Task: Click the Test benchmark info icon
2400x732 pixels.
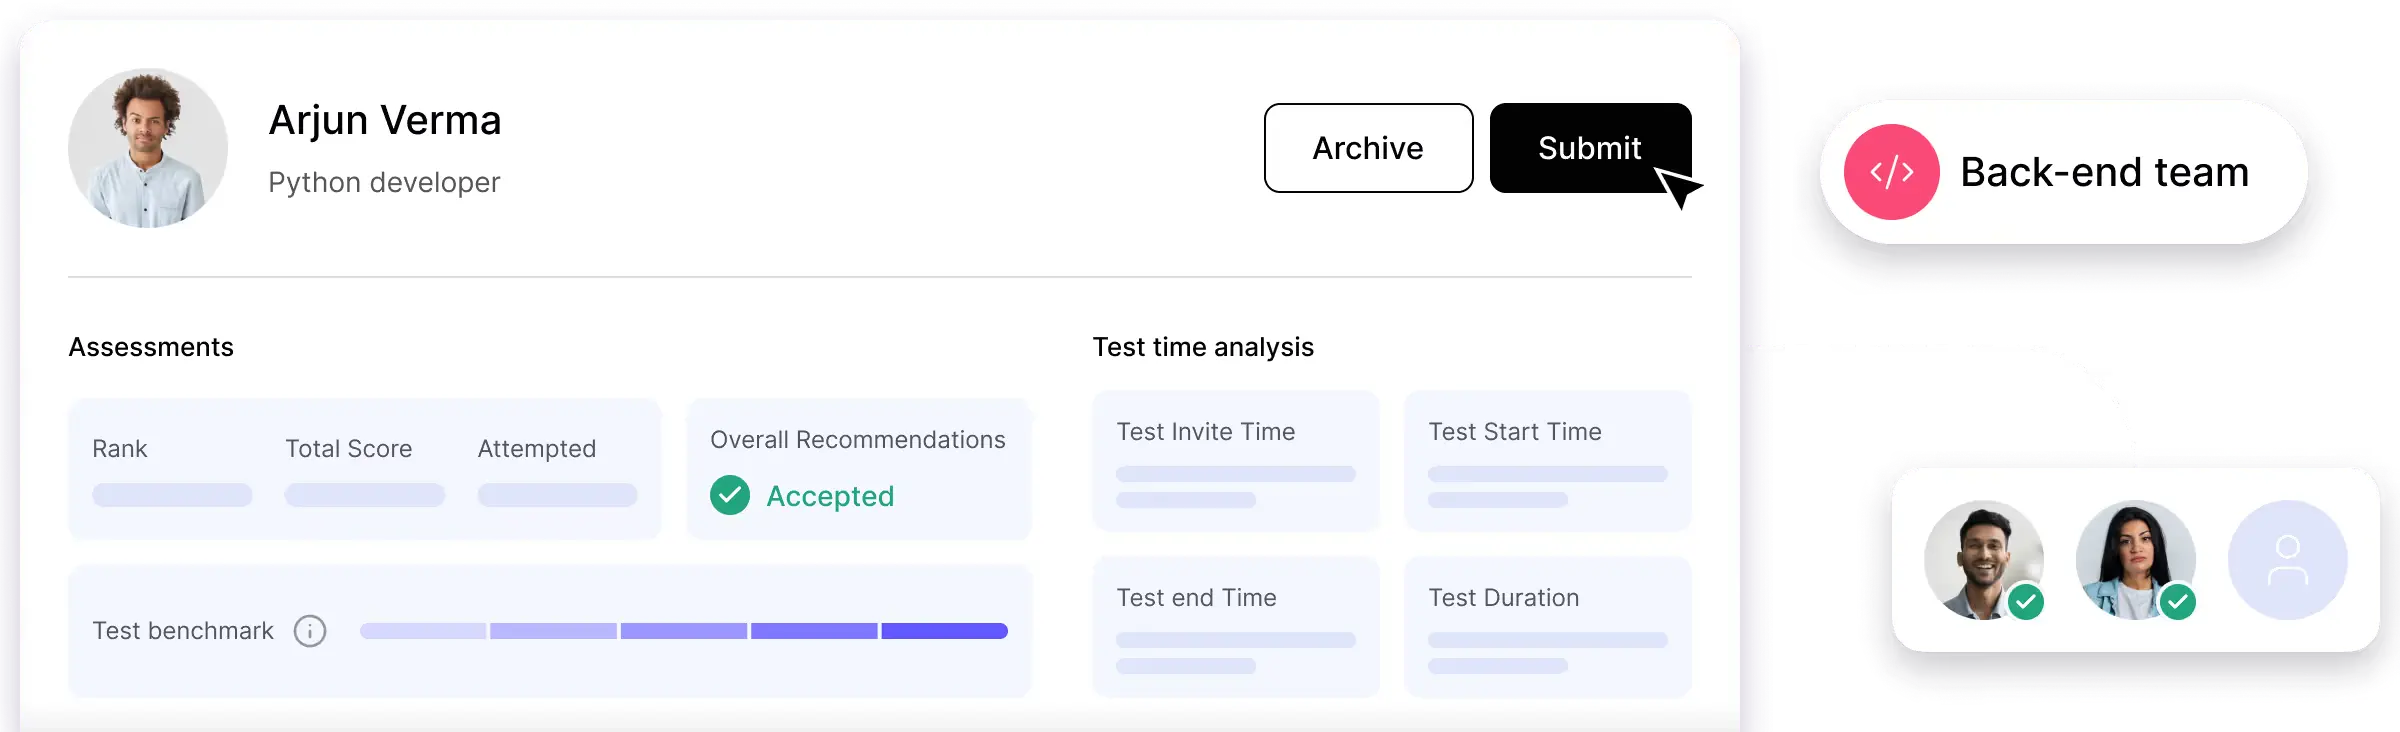Action: click(310, 631)
